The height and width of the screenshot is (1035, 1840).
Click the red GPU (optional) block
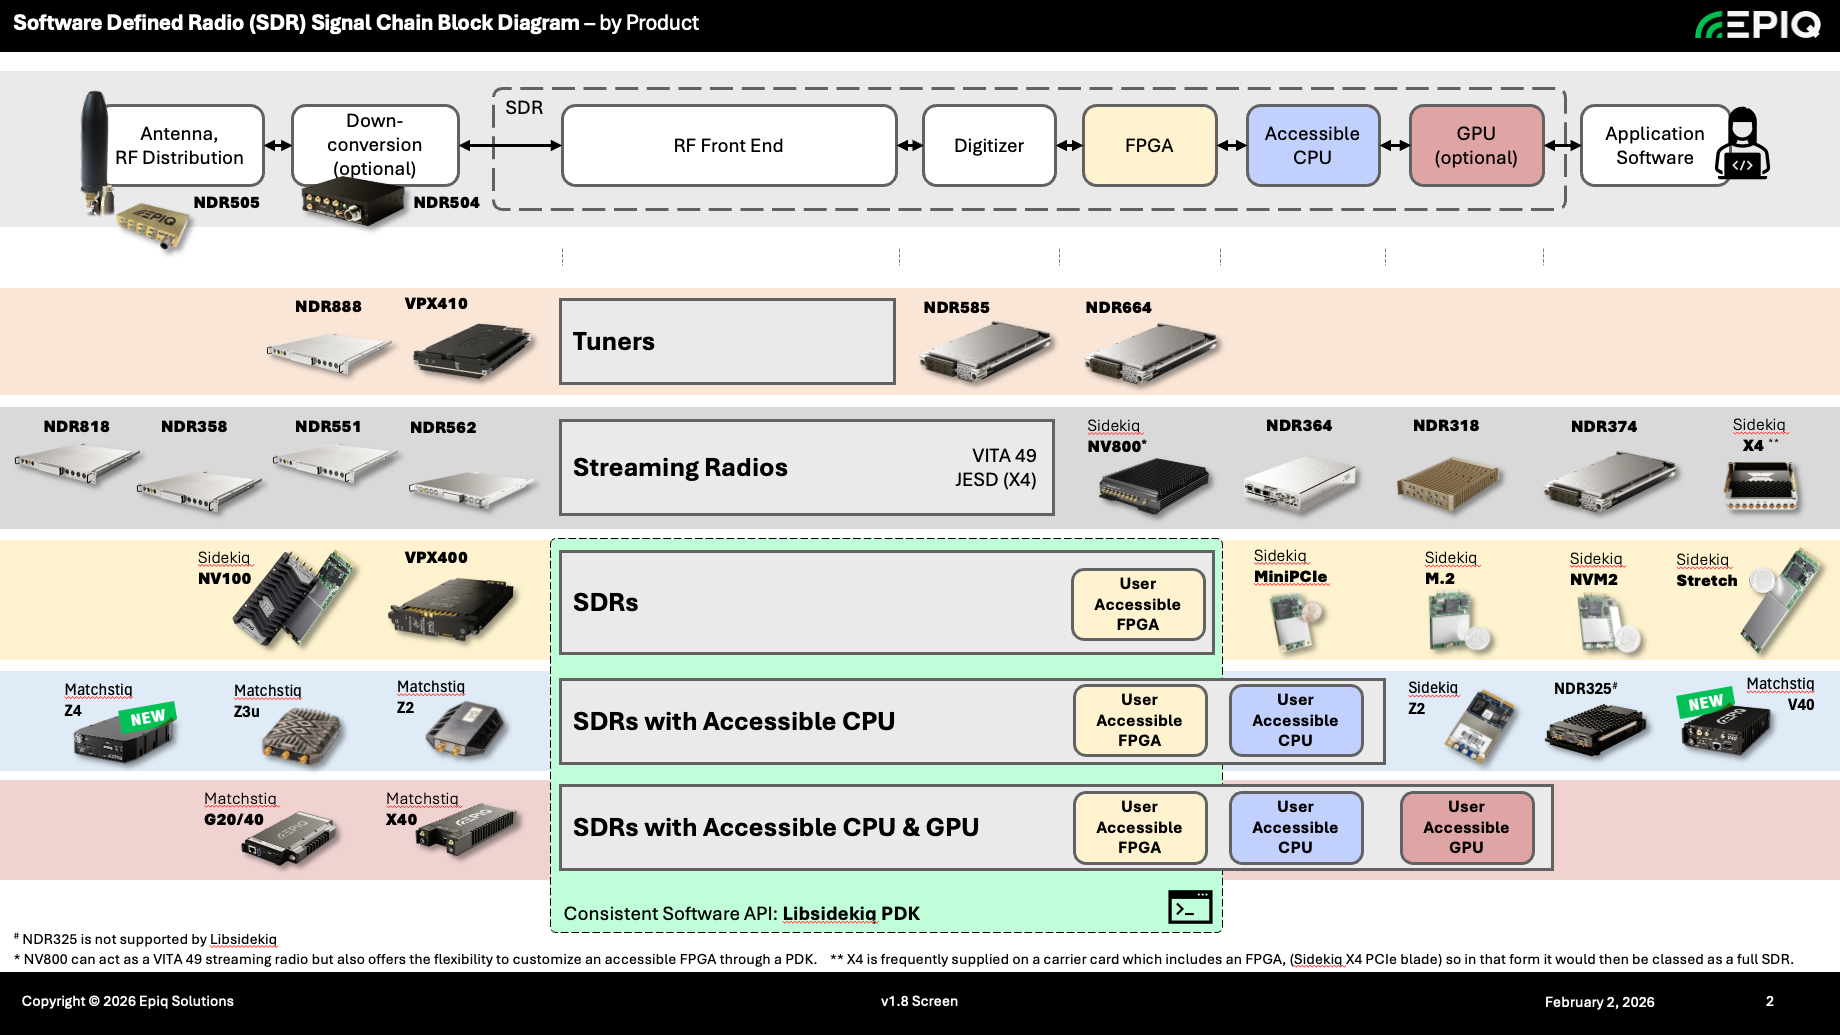pyautogui.click(x=1476, y=146)
